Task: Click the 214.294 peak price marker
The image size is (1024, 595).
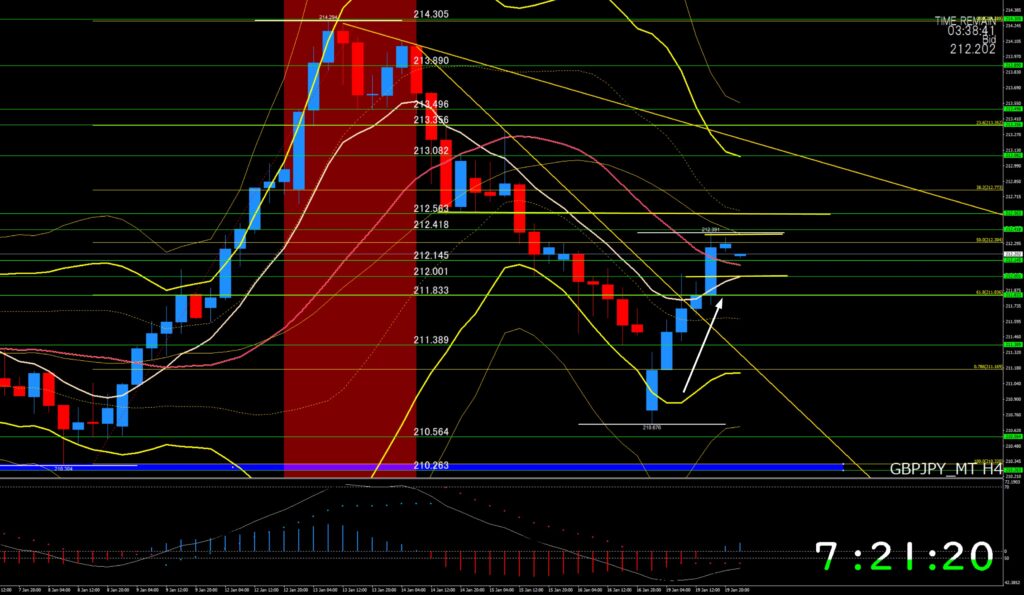Action: pos(327,17)
